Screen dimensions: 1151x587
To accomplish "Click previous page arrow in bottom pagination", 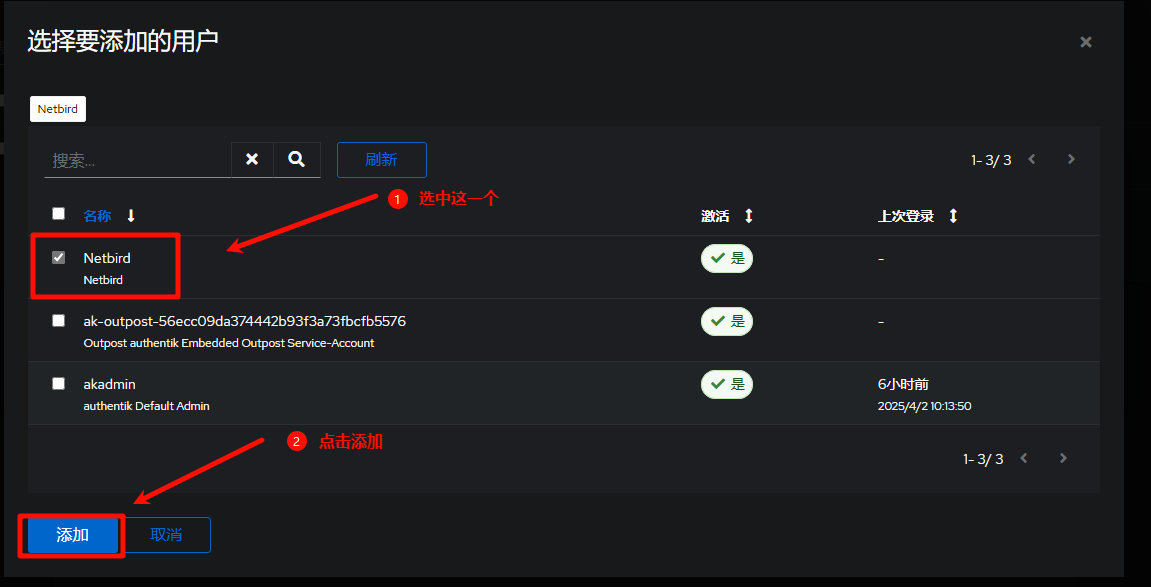I will 1024,459.
